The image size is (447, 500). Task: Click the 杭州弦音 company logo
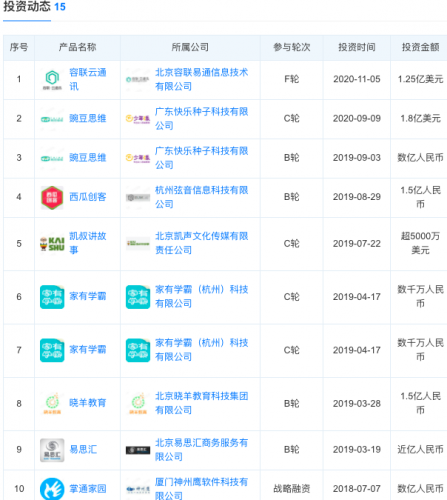(x=138, y=198)
